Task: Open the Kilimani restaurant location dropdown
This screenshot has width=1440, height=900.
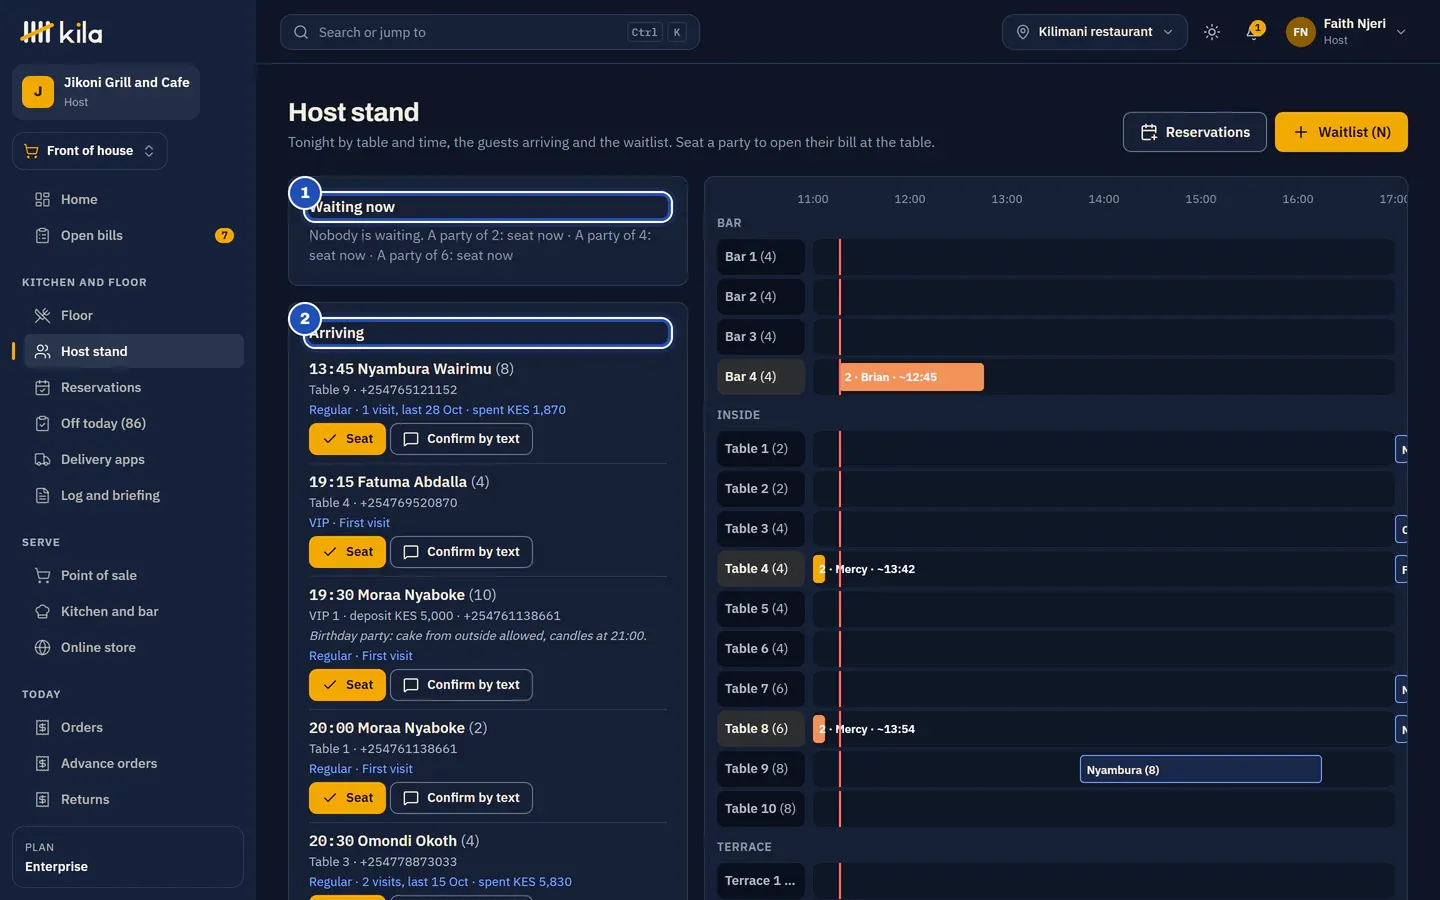Action: pyautogui.click(x=1094, y=32)
